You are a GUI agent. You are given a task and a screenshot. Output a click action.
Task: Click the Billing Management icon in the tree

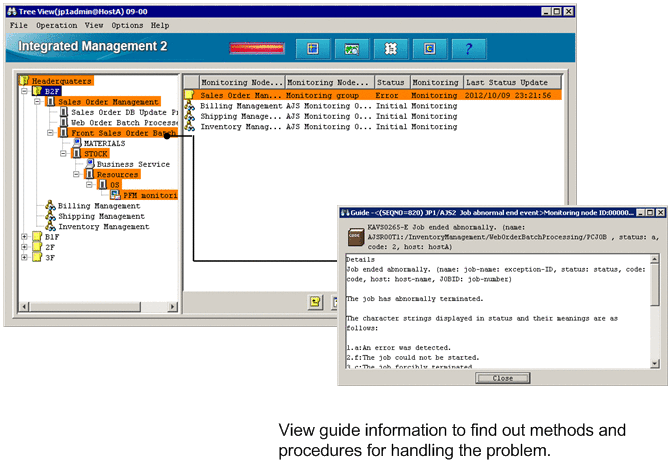50,206
